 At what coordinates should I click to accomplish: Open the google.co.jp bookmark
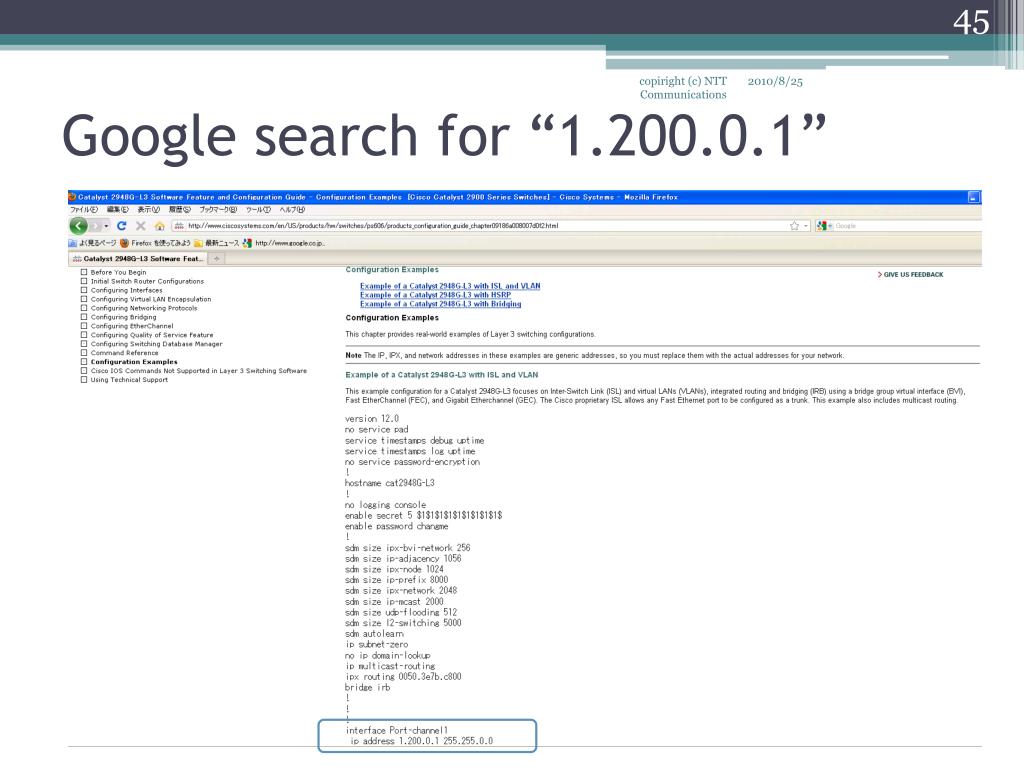[283, 243]
